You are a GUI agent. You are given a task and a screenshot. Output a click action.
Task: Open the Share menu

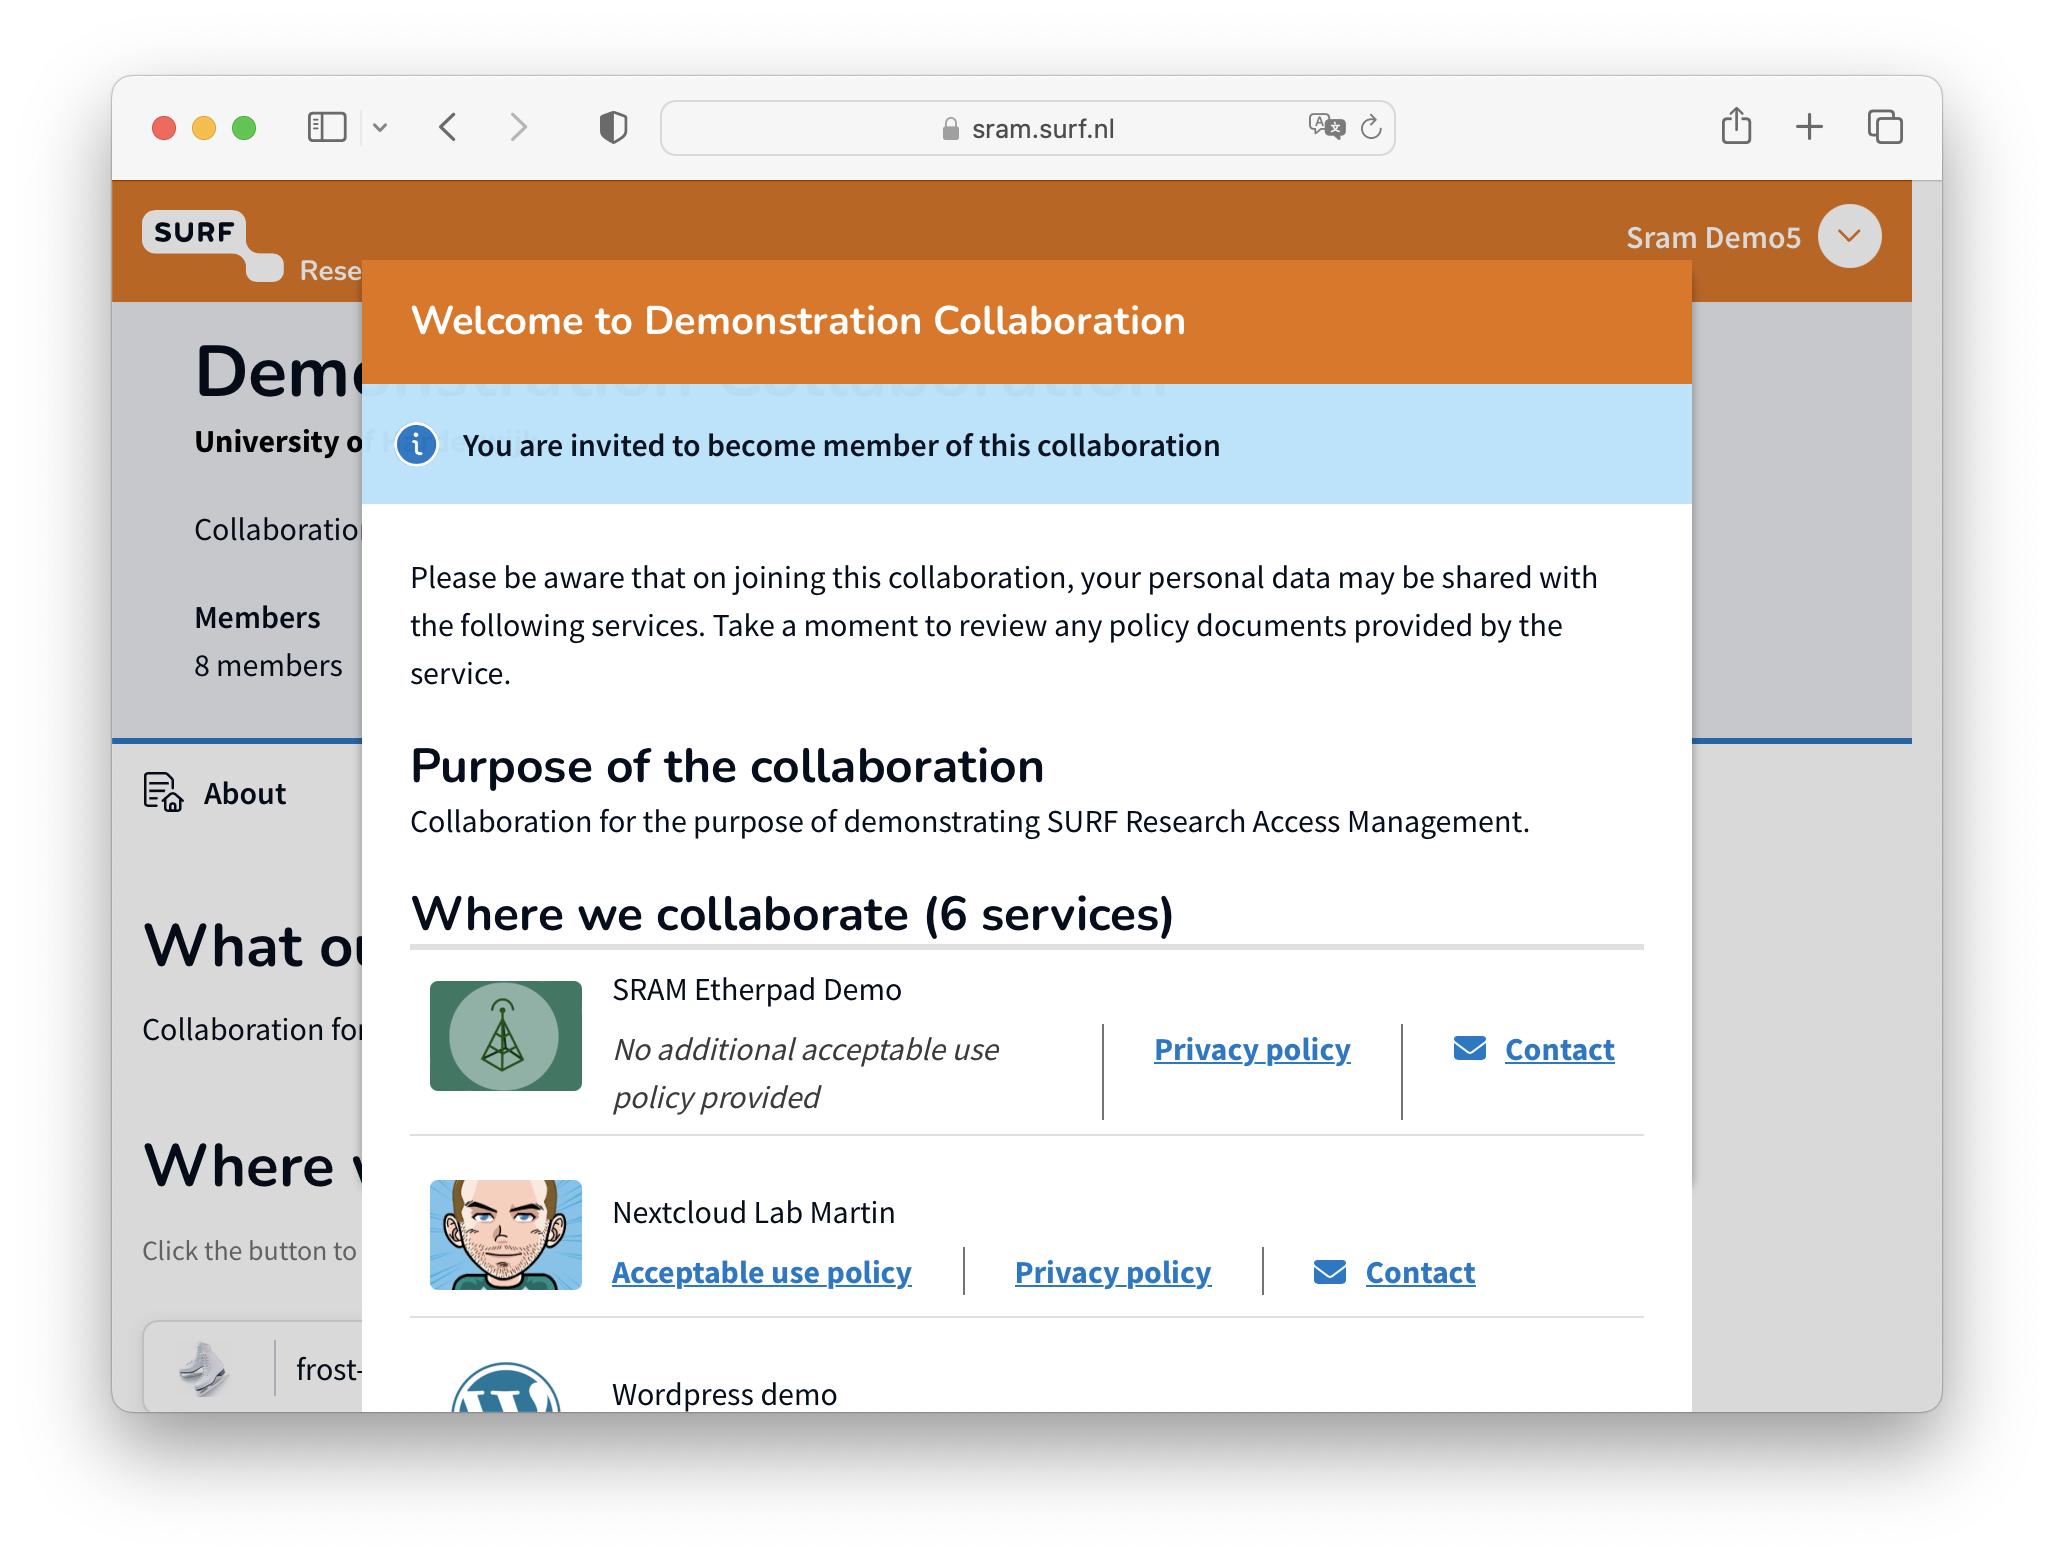1736,126
